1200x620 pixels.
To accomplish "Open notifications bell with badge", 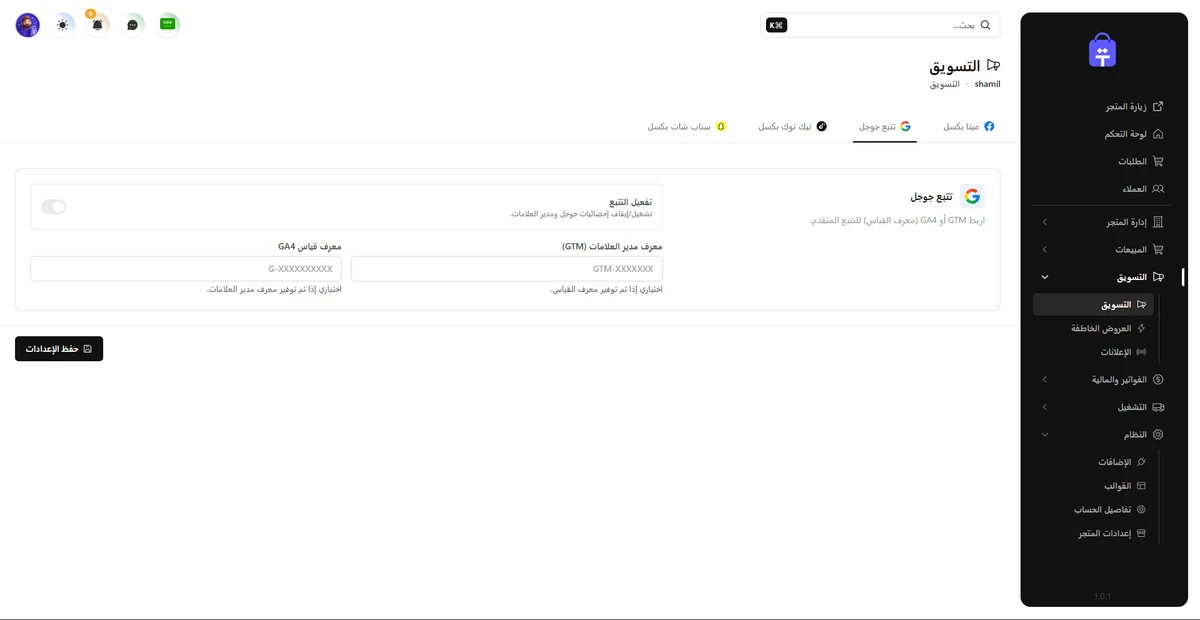I will point(97,25).
